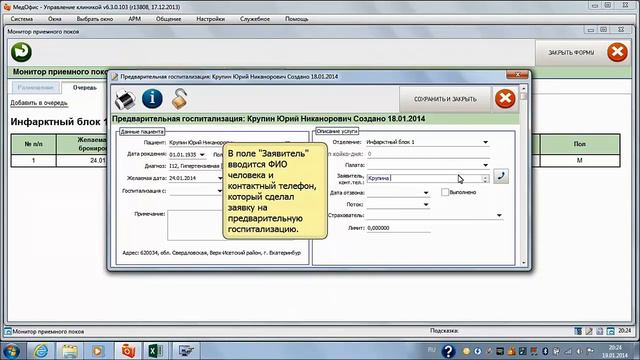Open the Желаемая дата dropdown arrow
The image size is (640, 360).
(x=220, y=178)
